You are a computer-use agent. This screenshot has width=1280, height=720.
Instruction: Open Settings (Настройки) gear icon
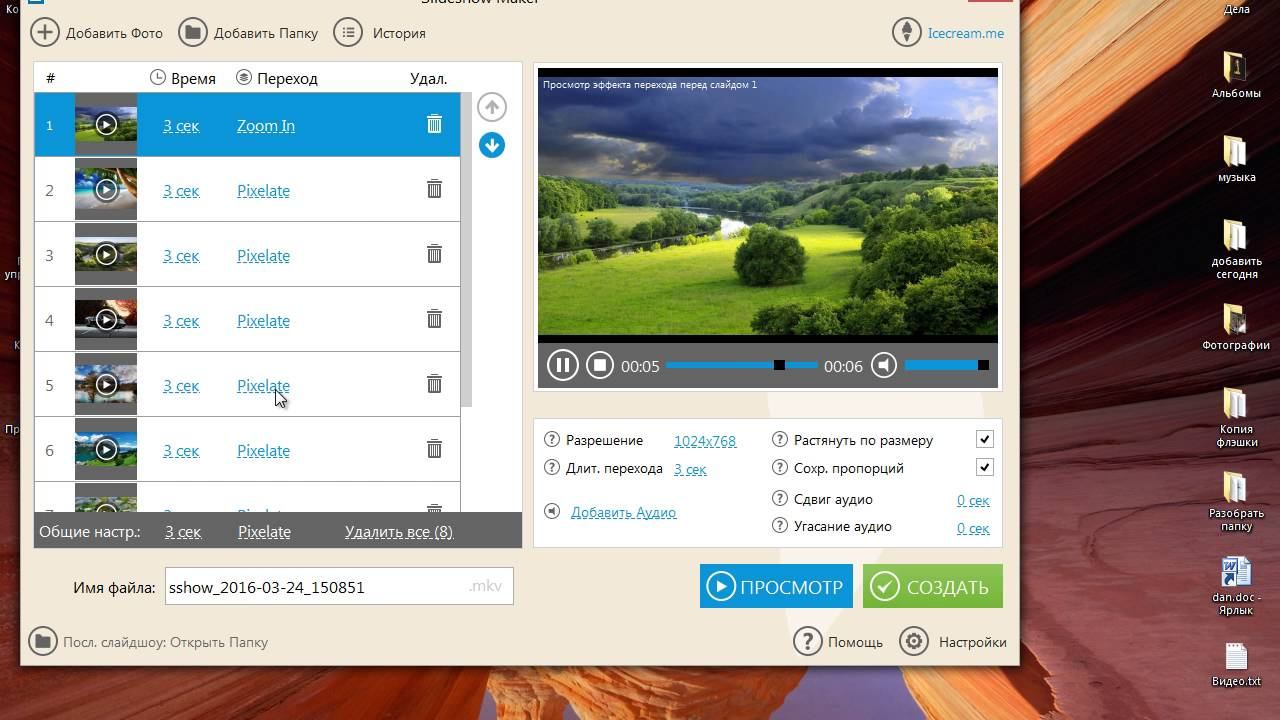(914, 642)
